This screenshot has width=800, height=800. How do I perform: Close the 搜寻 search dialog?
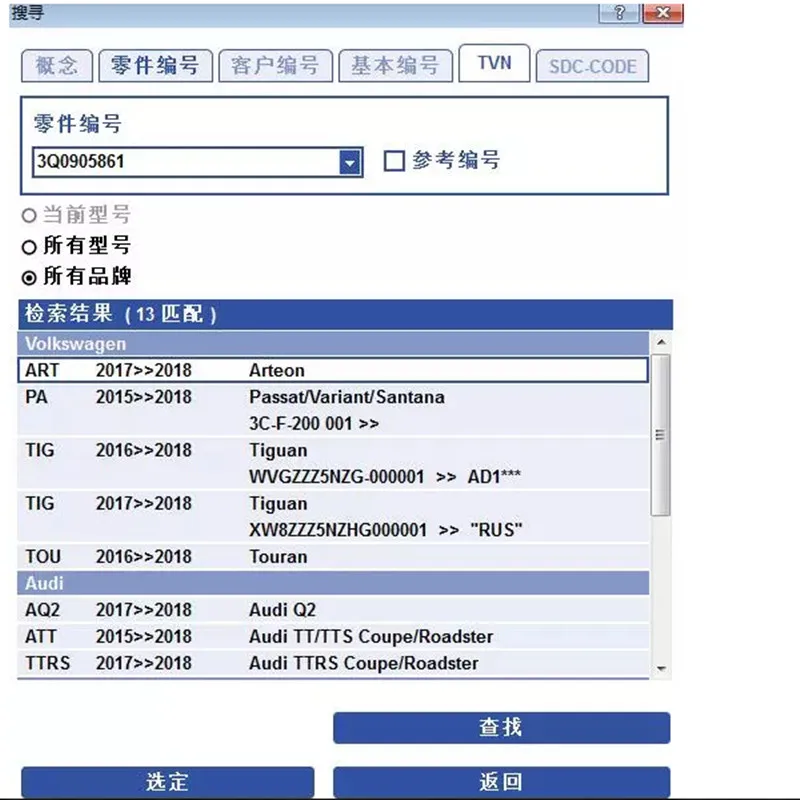pyautogui.click(x=663, y=13)
